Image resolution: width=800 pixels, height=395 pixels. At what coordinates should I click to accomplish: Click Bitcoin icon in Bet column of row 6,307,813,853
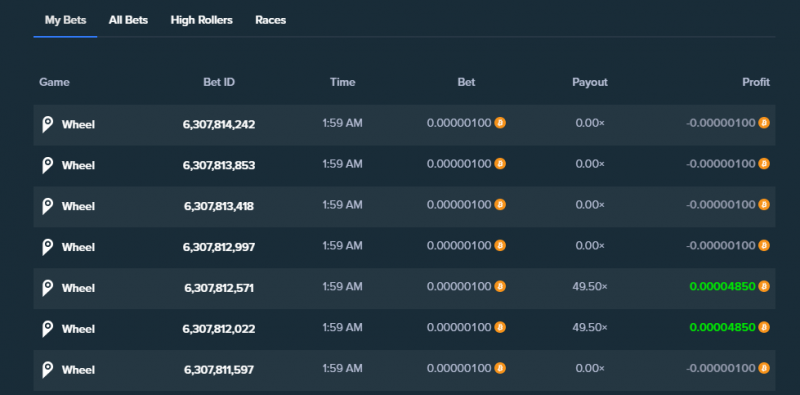click(500, 164)
